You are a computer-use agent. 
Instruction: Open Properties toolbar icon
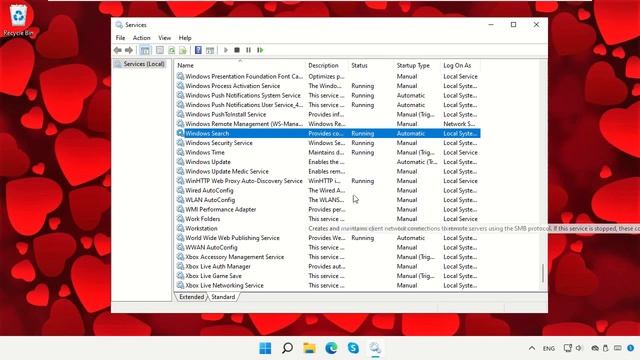point(160,50)
